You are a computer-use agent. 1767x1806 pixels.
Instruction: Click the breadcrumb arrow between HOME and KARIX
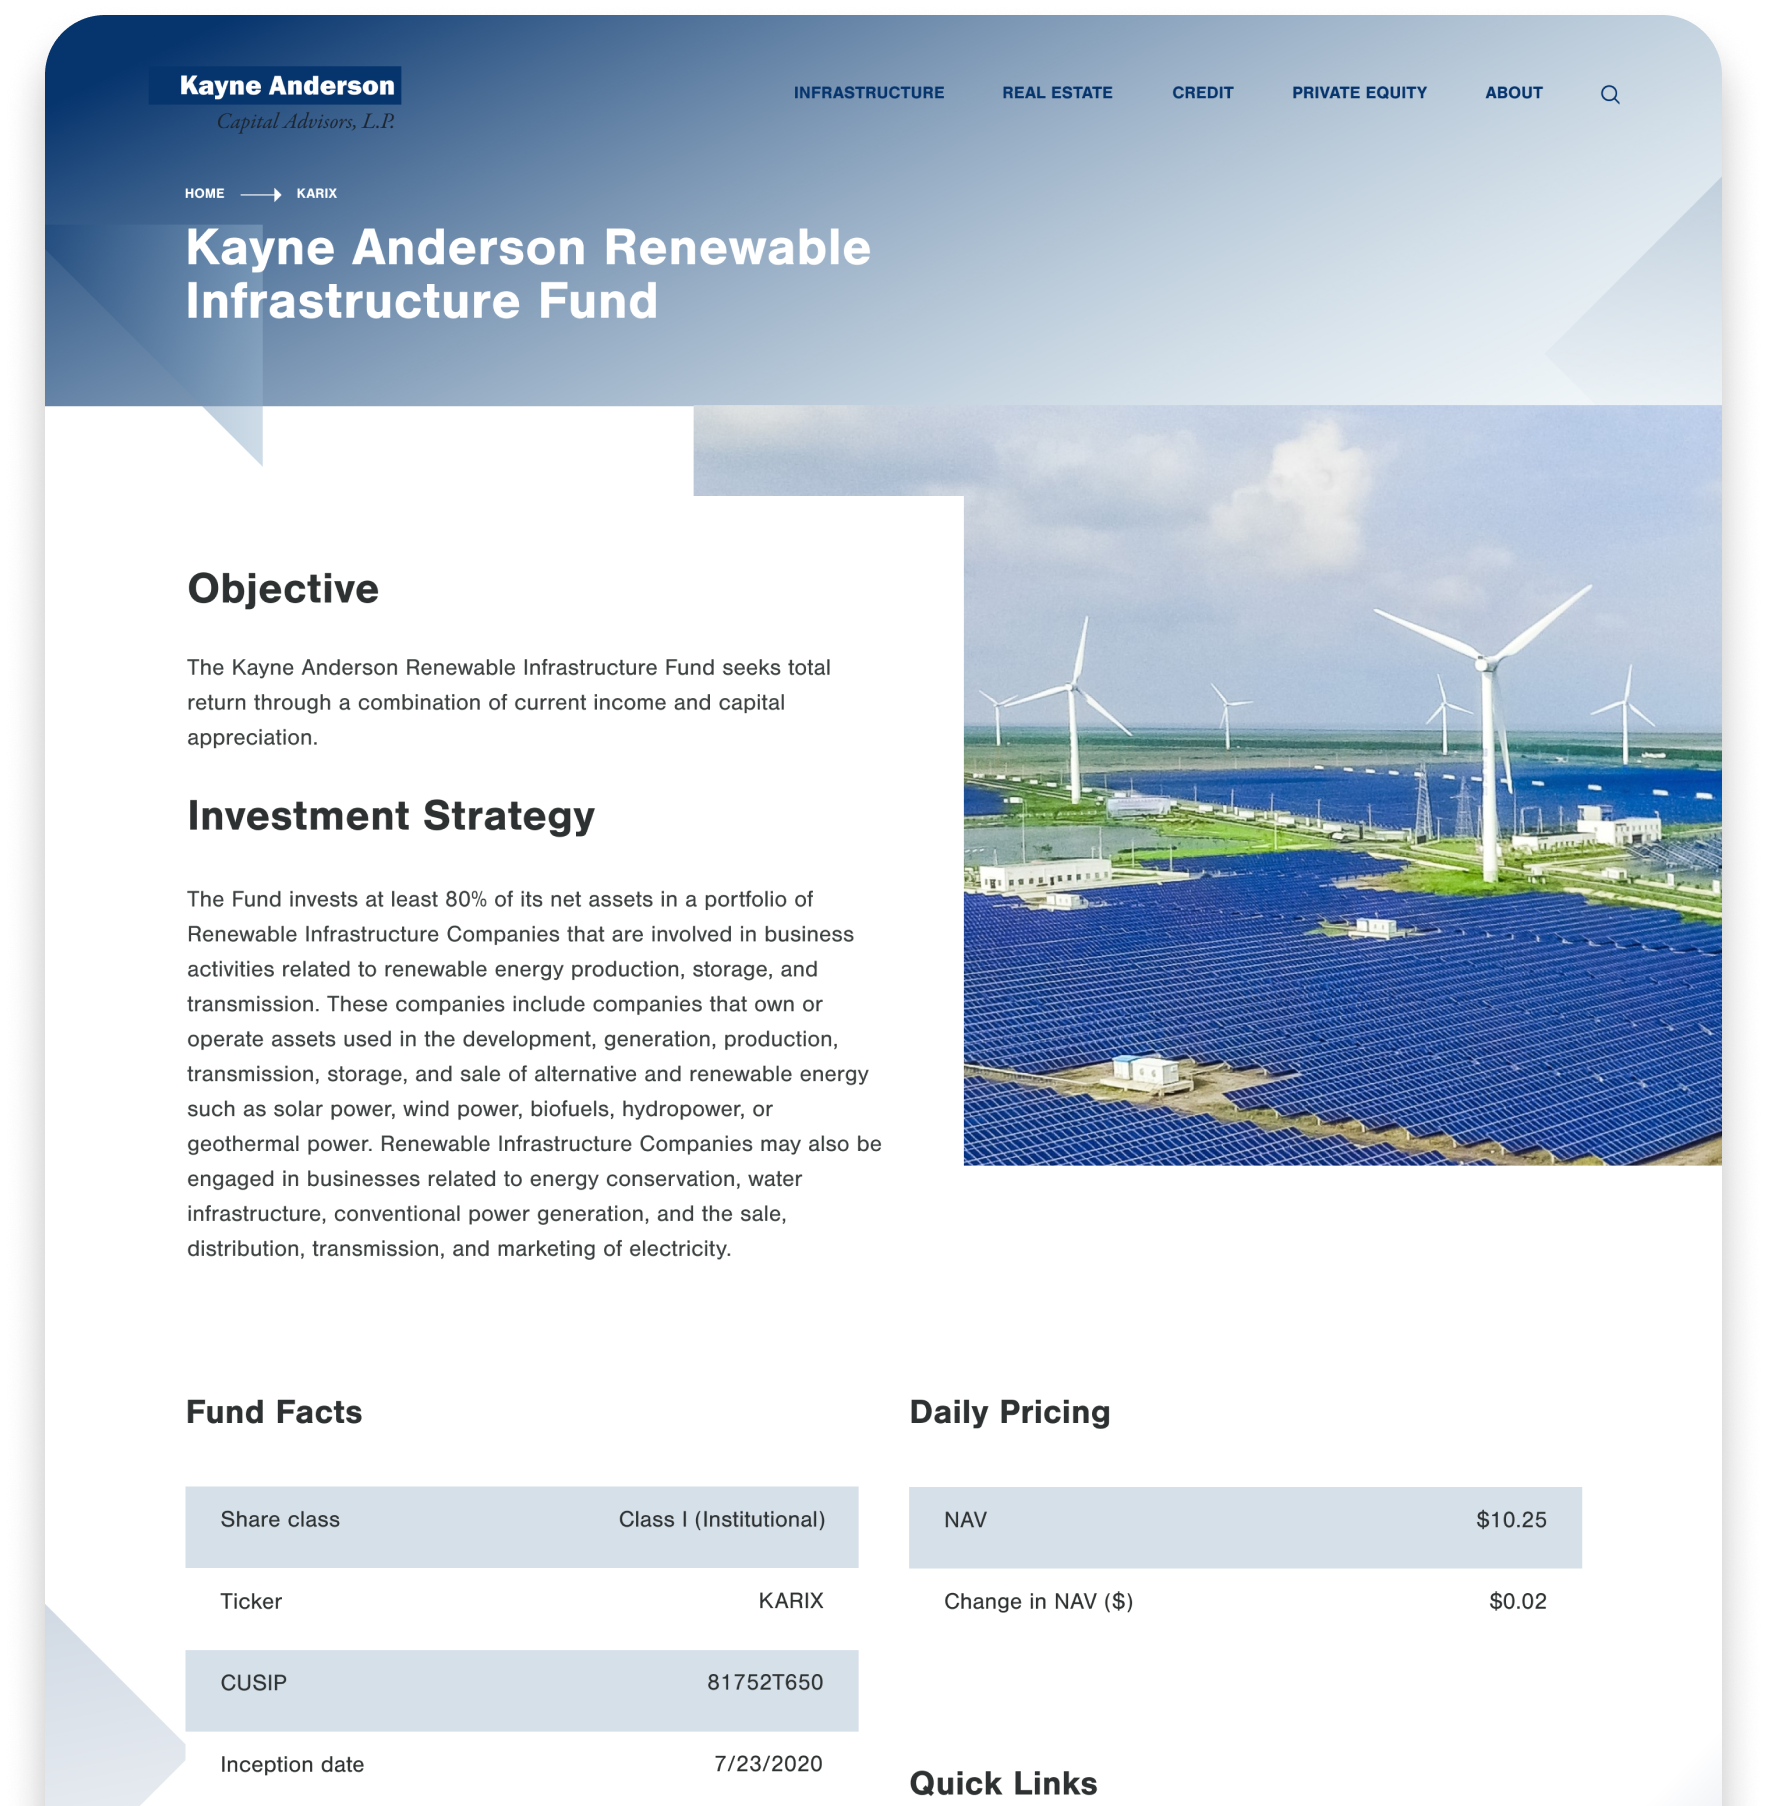tap(260, 194)
